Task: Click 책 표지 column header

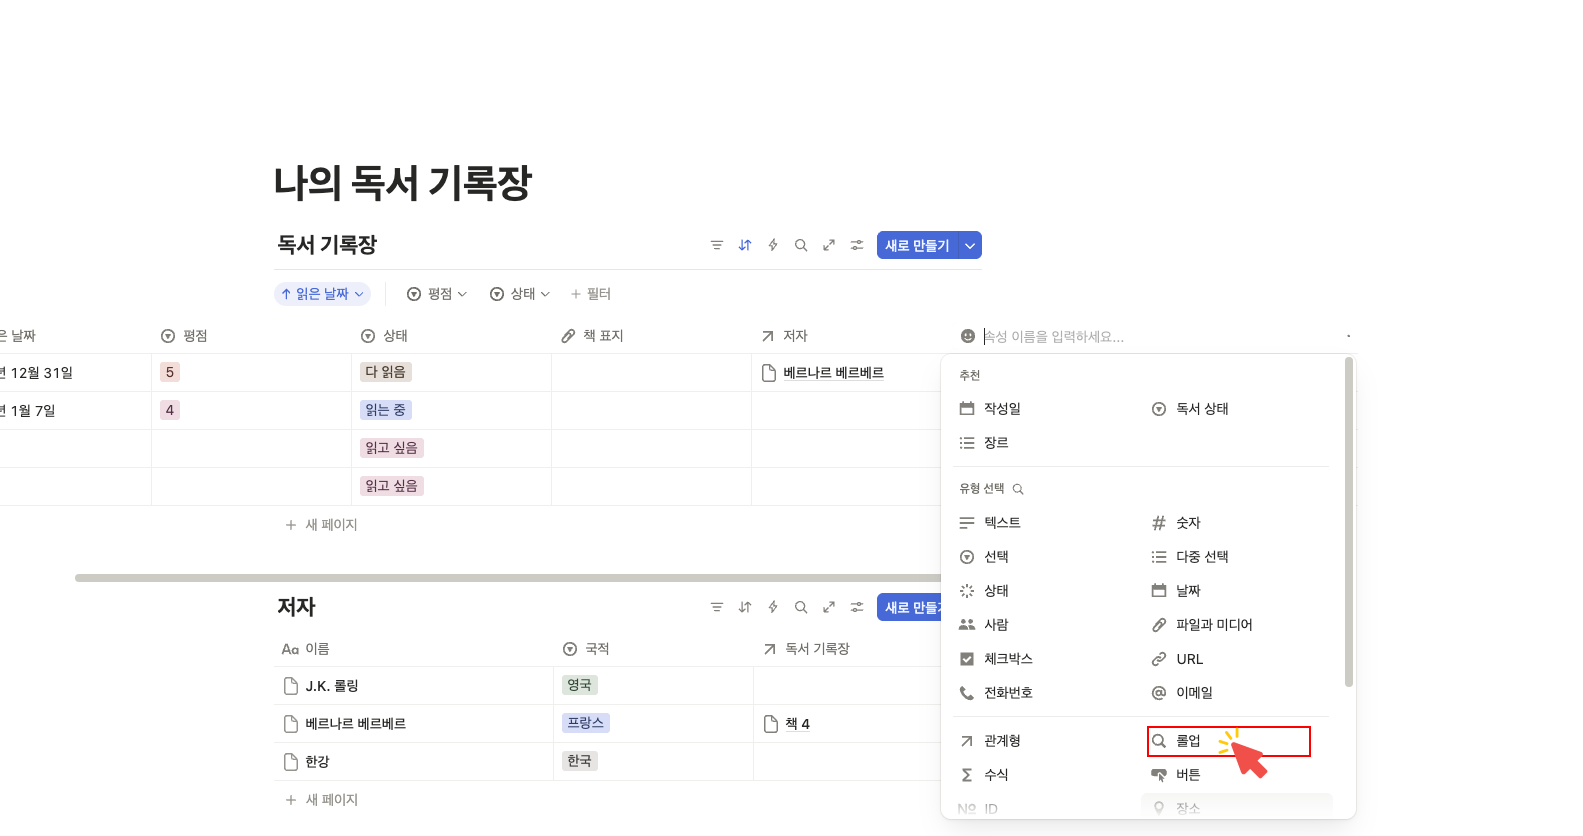Action: point(651,336)
